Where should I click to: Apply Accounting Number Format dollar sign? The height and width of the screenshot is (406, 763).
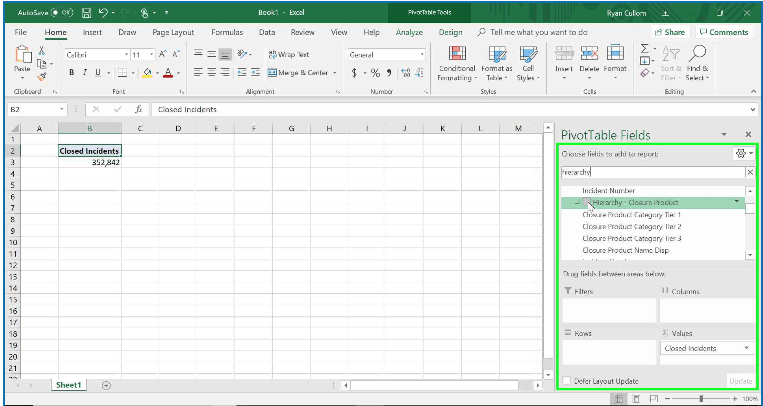pyautogui.click(x=355, y=73)
